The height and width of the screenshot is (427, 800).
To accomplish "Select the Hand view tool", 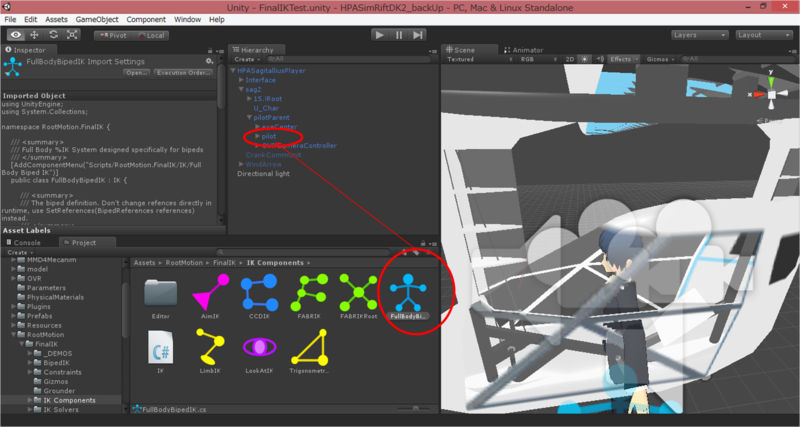I will tap(16, 35).
